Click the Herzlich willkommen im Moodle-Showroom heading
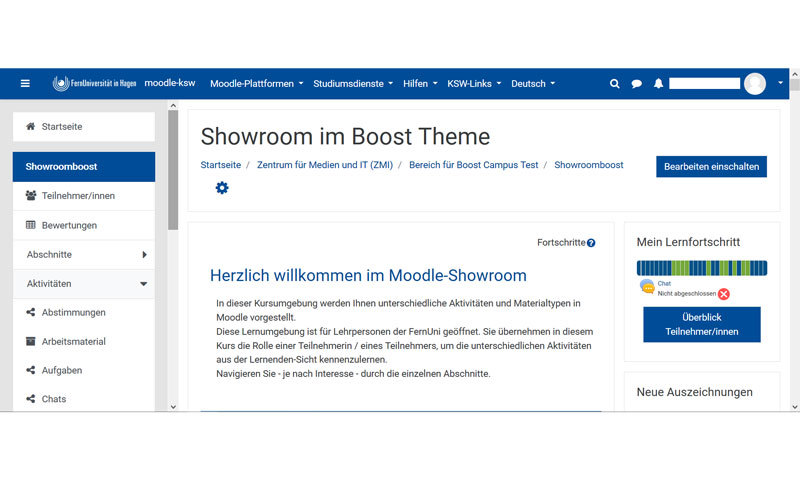Viewport: 800px width, 480px height. coord(368,275)
